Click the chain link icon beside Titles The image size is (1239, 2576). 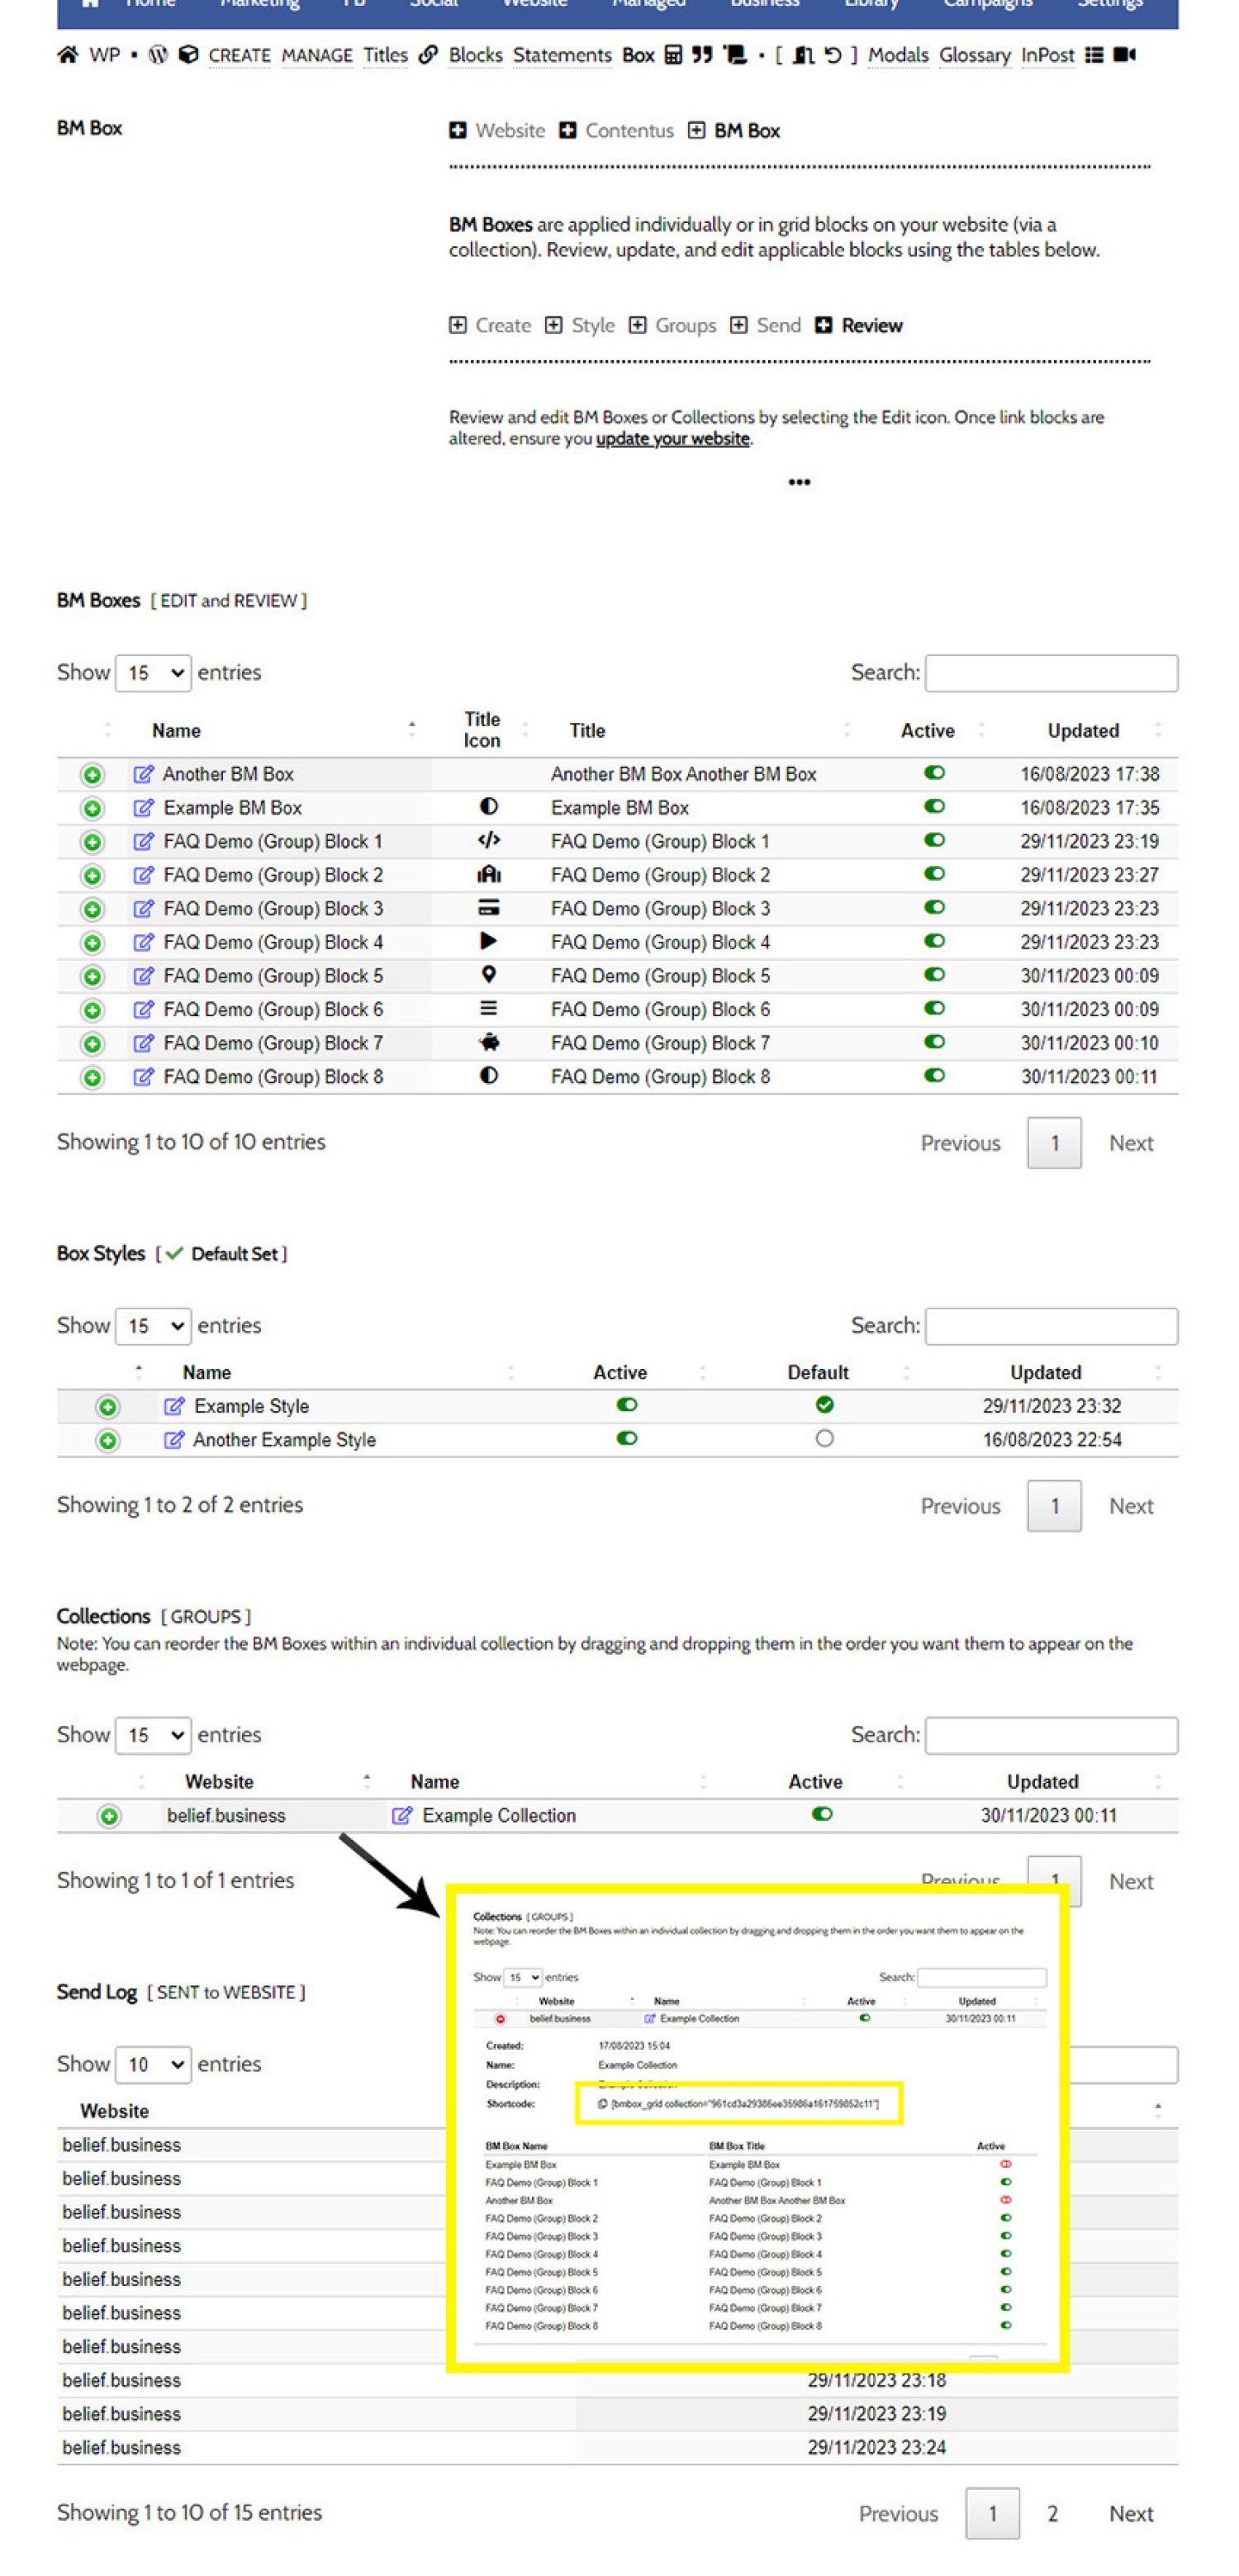(x=428, y=55)
